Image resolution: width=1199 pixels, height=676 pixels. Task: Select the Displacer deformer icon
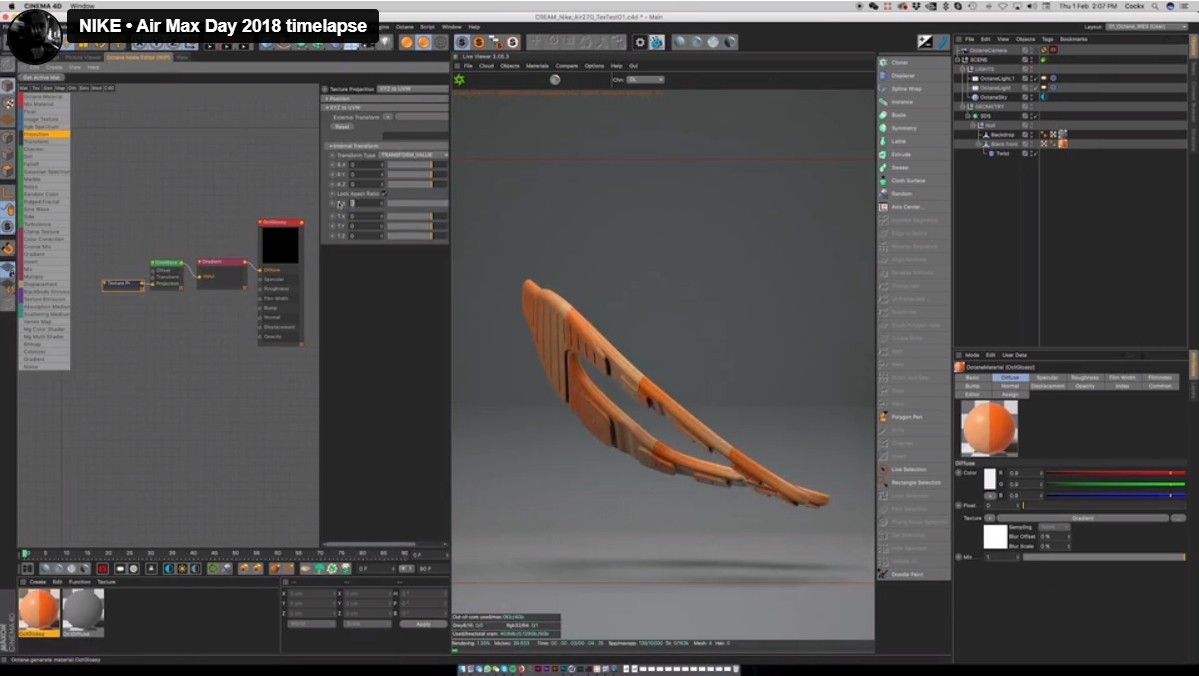tap(883, 76)
